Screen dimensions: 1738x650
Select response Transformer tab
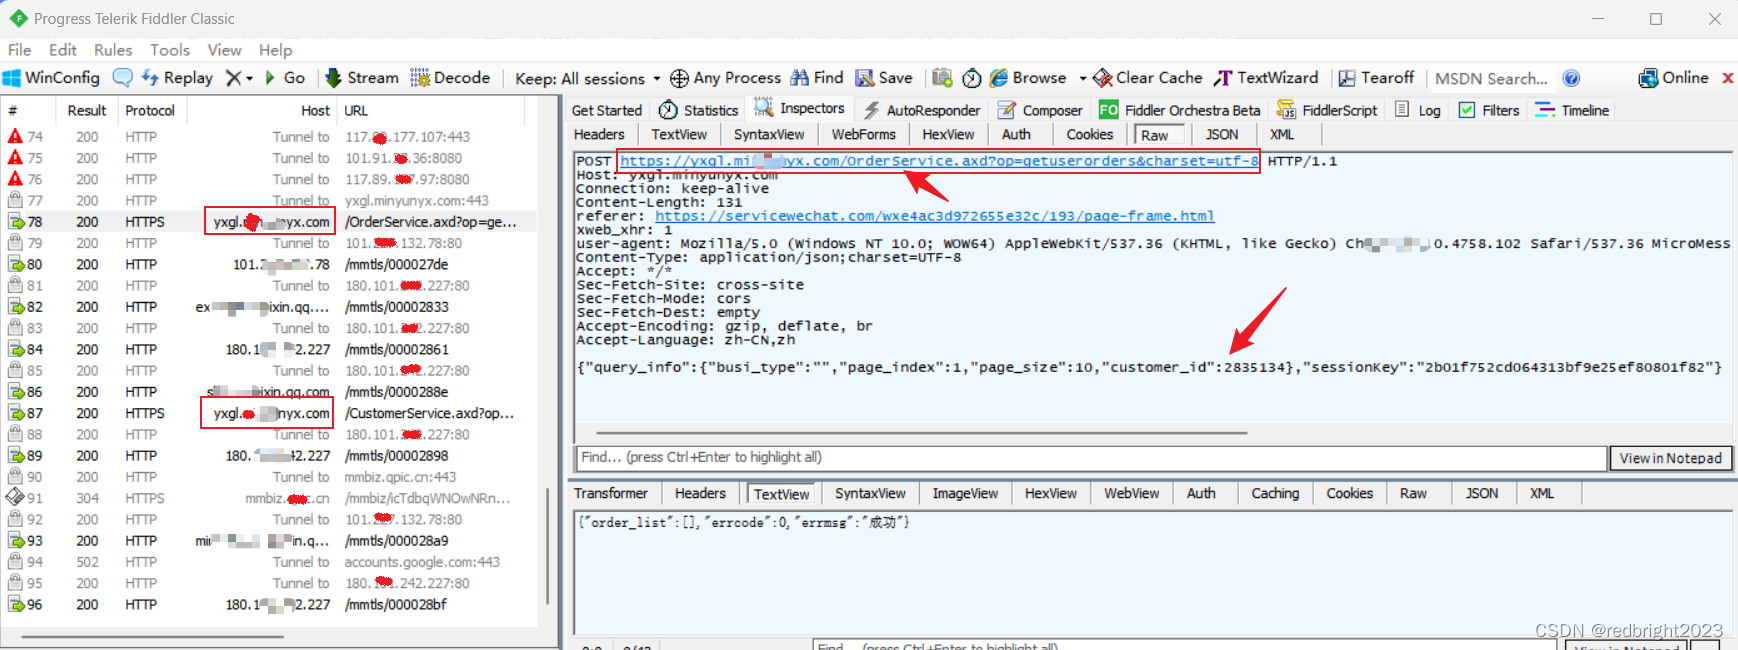(x=611, y=493)
